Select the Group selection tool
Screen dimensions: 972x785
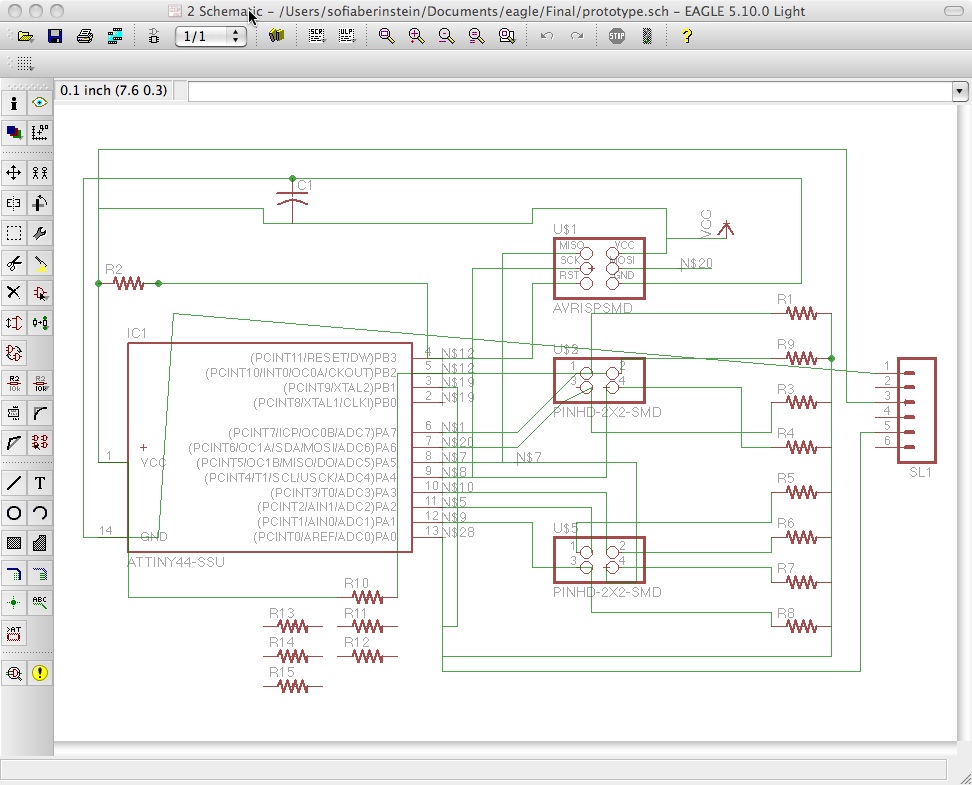[14, 233]
